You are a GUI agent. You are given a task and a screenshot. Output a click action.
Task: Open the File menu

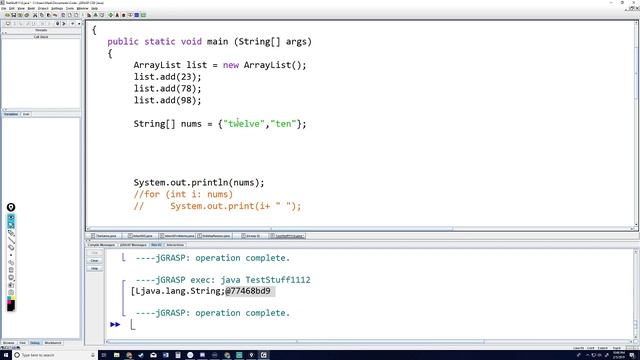pyautogui.click(x=4, y=8)
